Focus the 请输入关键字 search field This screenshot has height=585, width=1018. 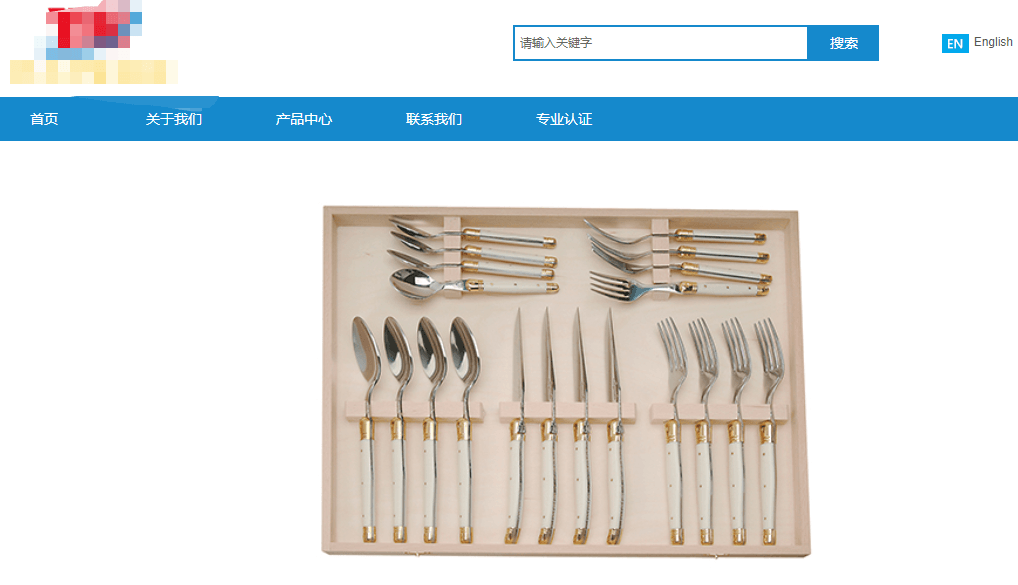tap(660, 43)
